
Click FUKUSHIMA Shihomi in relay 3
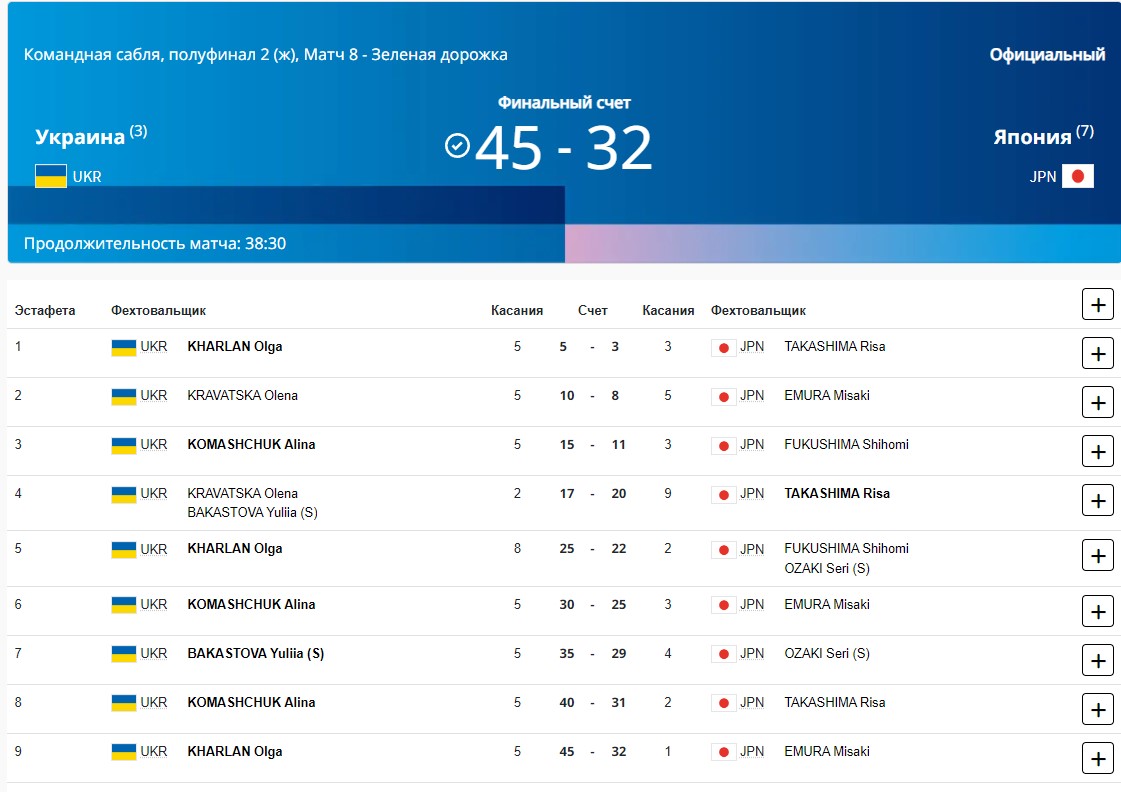pos(846,445)
